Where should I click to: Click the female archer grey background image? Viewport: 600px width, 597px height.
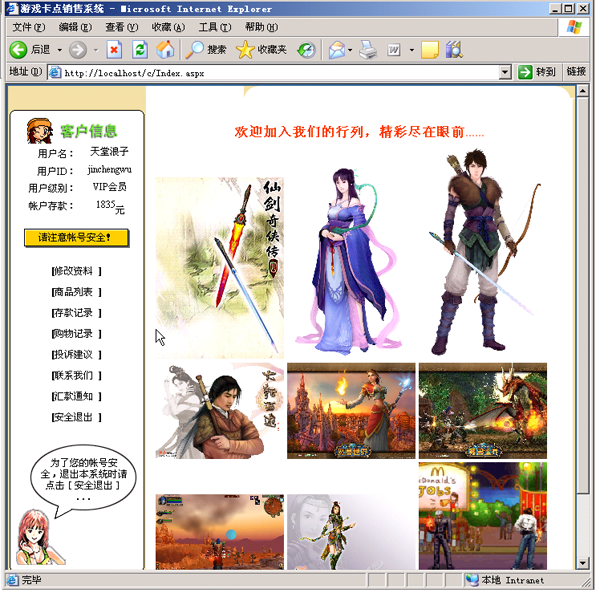(x=351, y=532)
